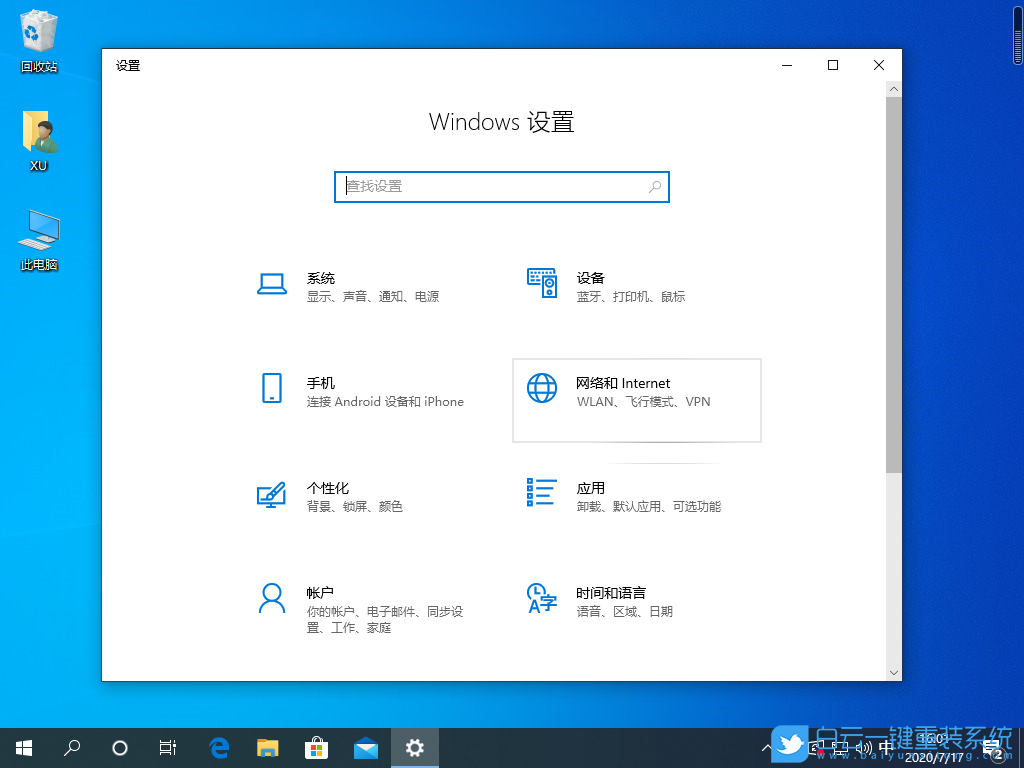Click the Twitter icon in the system tray

click(x=790, y=746)
